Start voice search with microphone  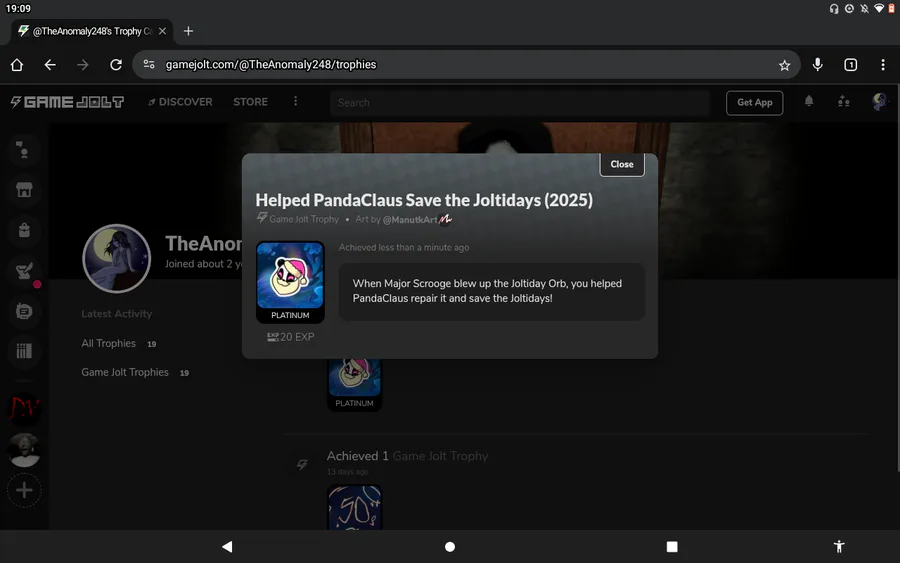click(817, 65)
